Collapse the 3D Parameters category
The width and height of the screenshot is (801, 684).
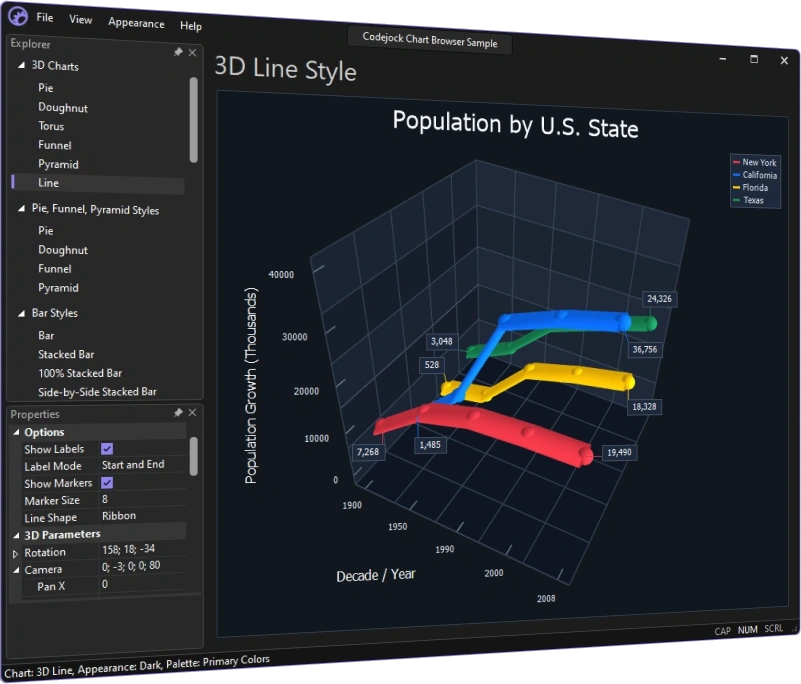pyautogui.click(x=16, y=535)
